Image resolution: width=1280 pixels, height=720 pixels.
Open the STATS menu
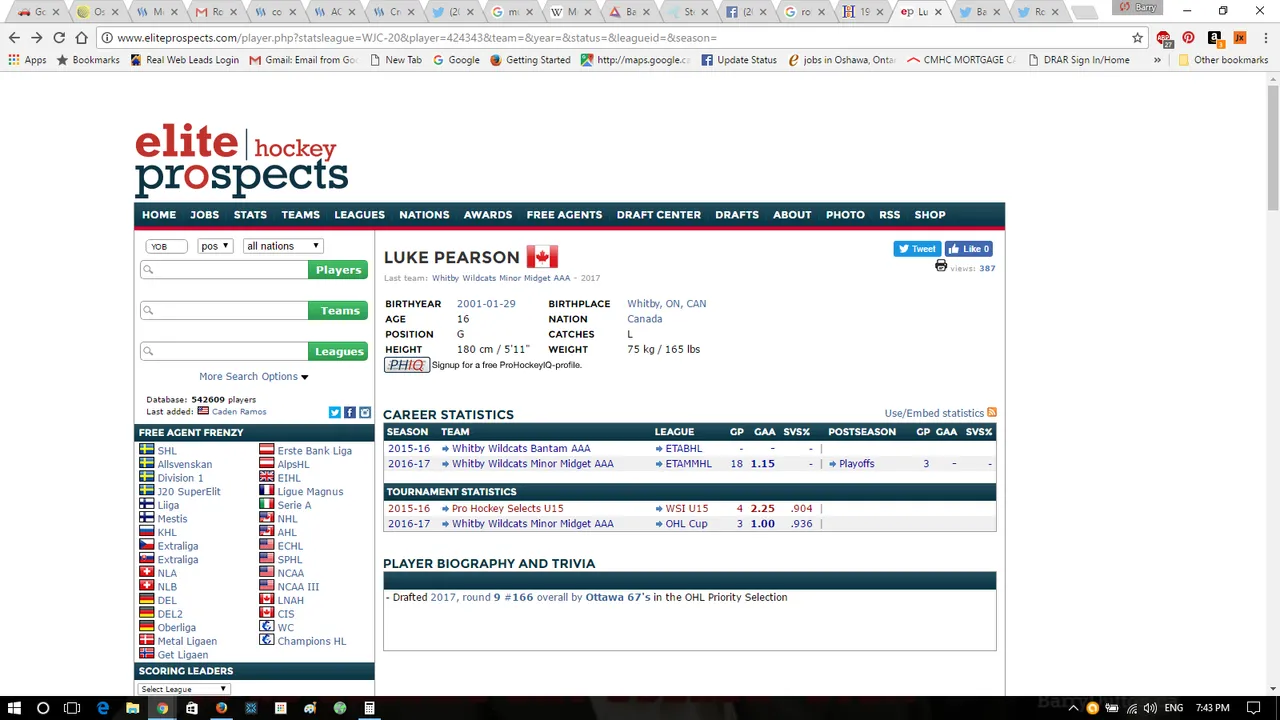[250, 215]
